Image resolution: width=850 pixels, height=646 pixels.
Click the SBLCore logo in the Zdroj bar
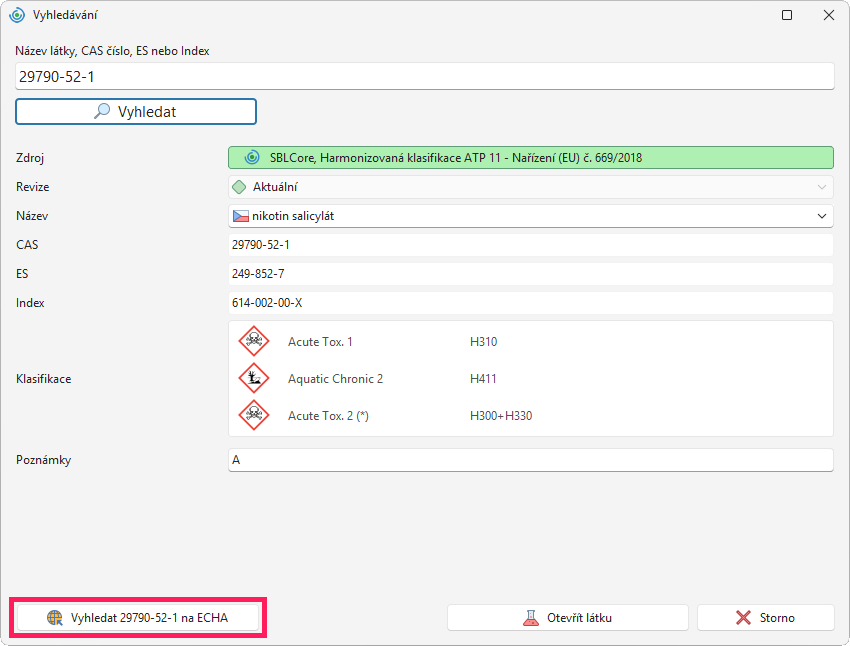(x=252, y=158)
